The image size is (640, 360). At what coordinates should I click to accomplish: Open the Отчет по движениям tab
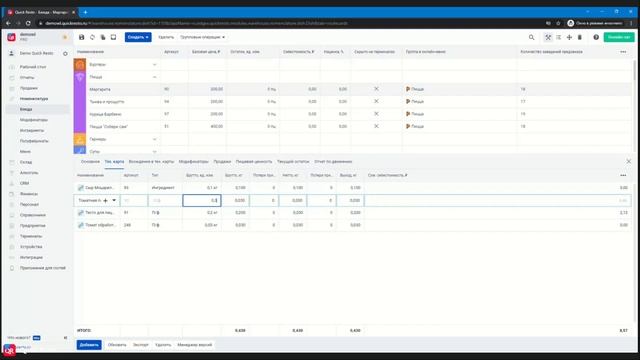click(x=333, y=162)
